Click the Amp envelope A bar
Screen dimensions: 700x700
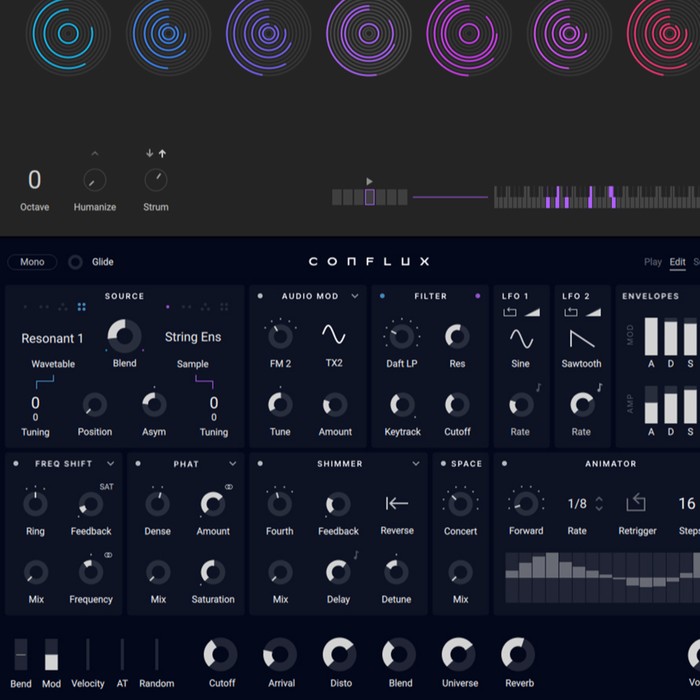pos(651,404)
